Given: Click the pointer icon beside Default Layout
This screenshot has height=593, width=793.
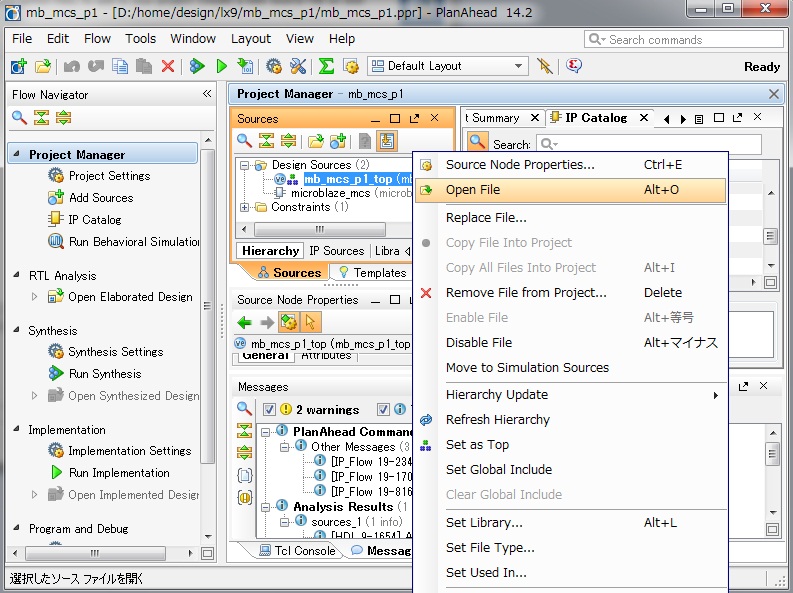Looking at the screenshot, I should tap(545, 66).
